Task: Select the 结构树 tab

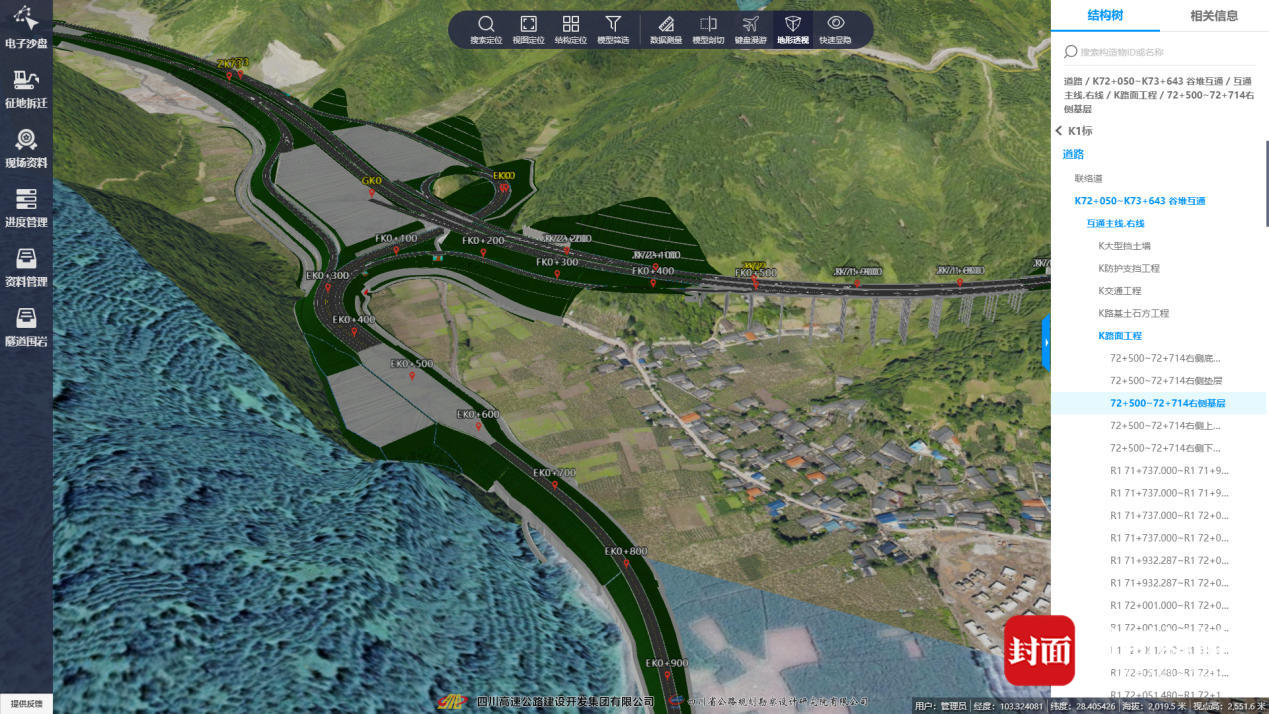Action: tap(1105, 16)
